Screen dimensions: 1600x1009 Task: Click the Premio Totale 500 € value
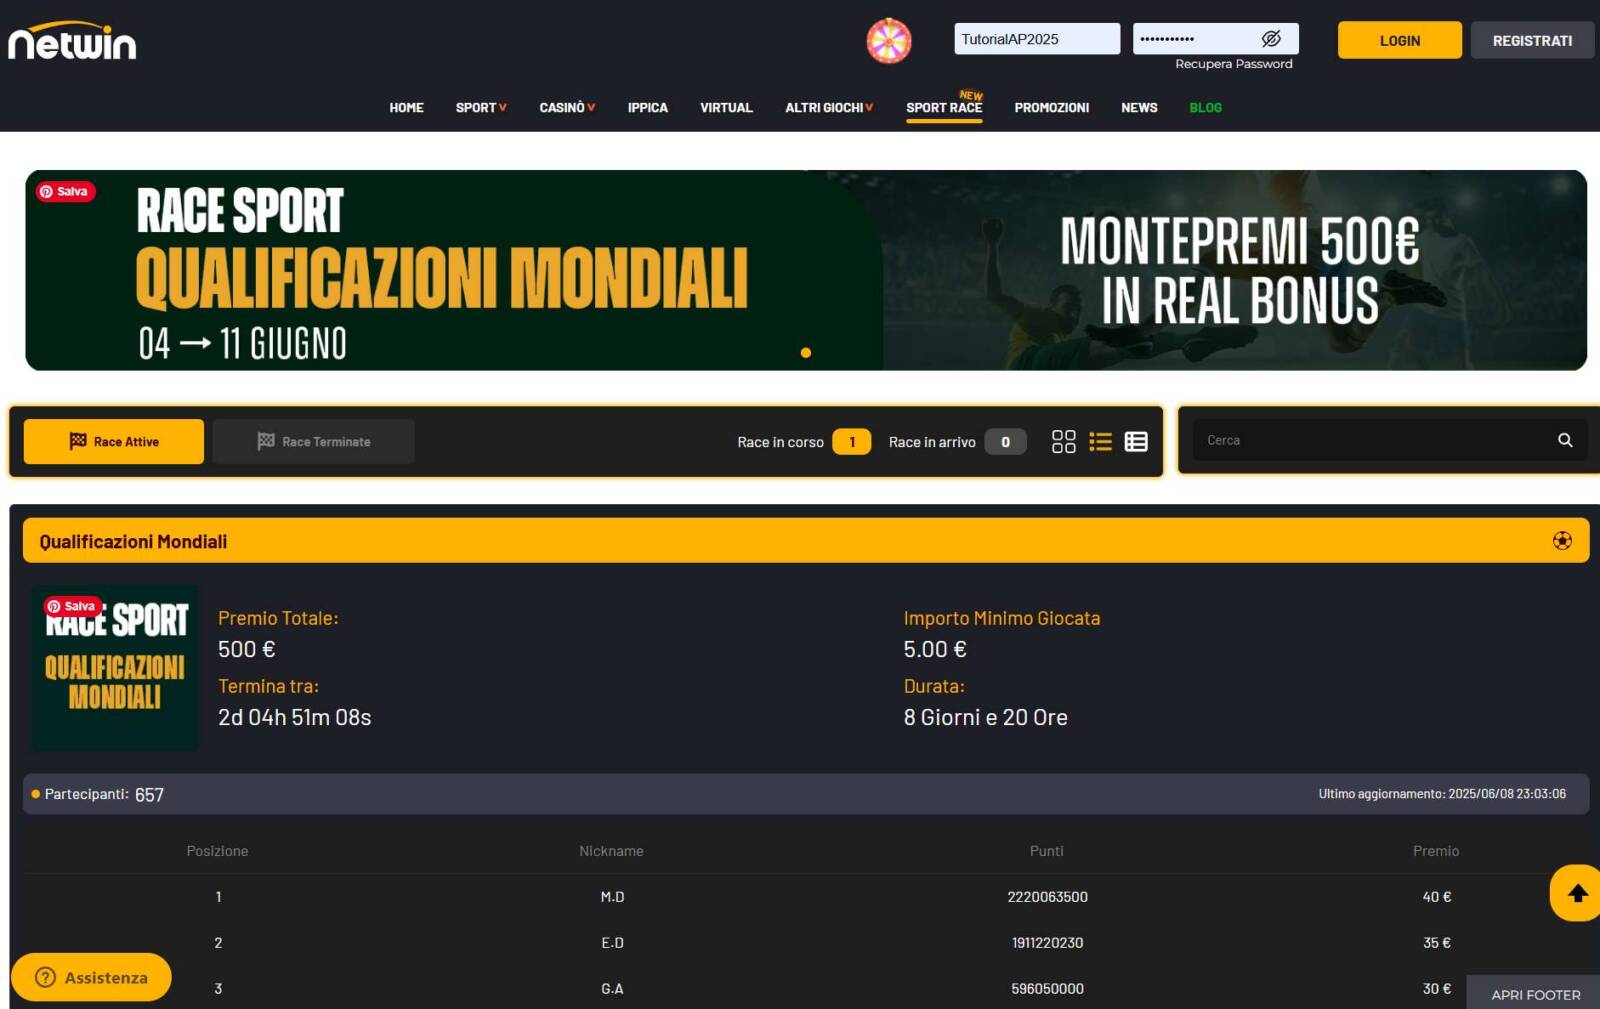(246, 649)
